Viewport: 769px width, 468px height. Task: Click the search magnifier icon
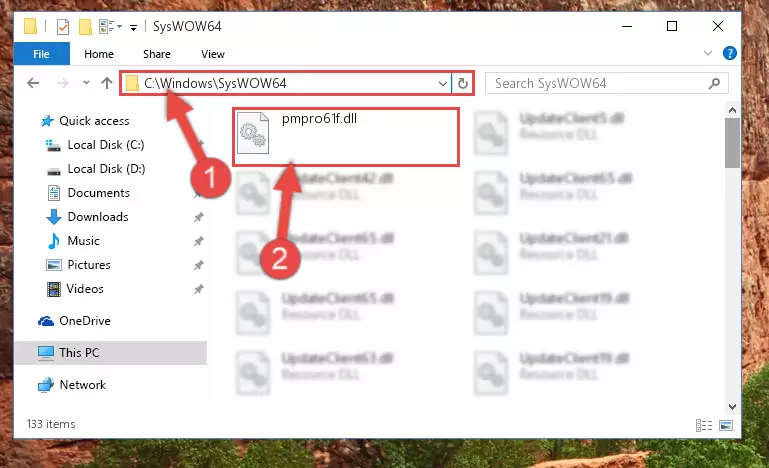coord(715,83)
